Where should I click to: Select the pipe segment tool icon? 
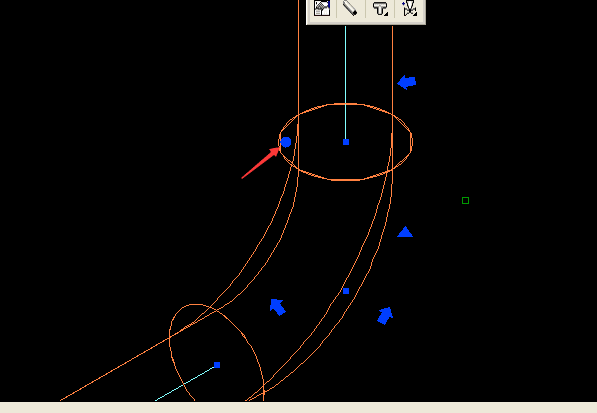[350, 8]
